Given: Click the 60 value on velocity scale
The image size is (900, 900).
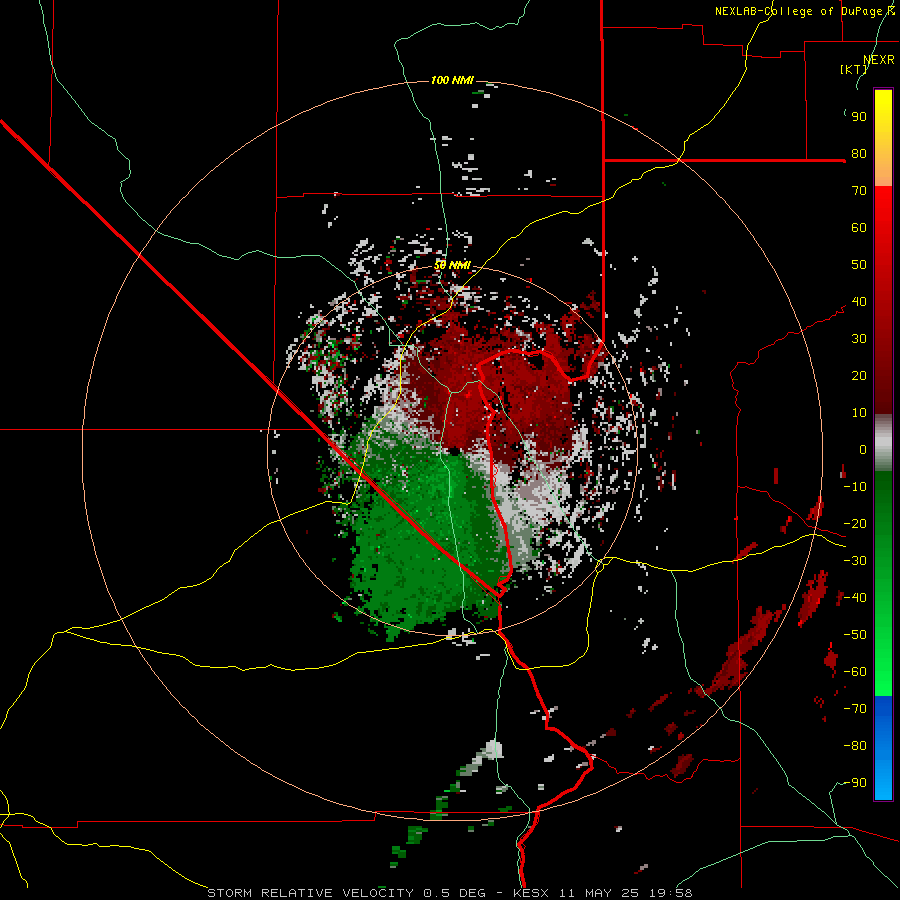Looking at the screenshot, I should [x=859, y=227].
